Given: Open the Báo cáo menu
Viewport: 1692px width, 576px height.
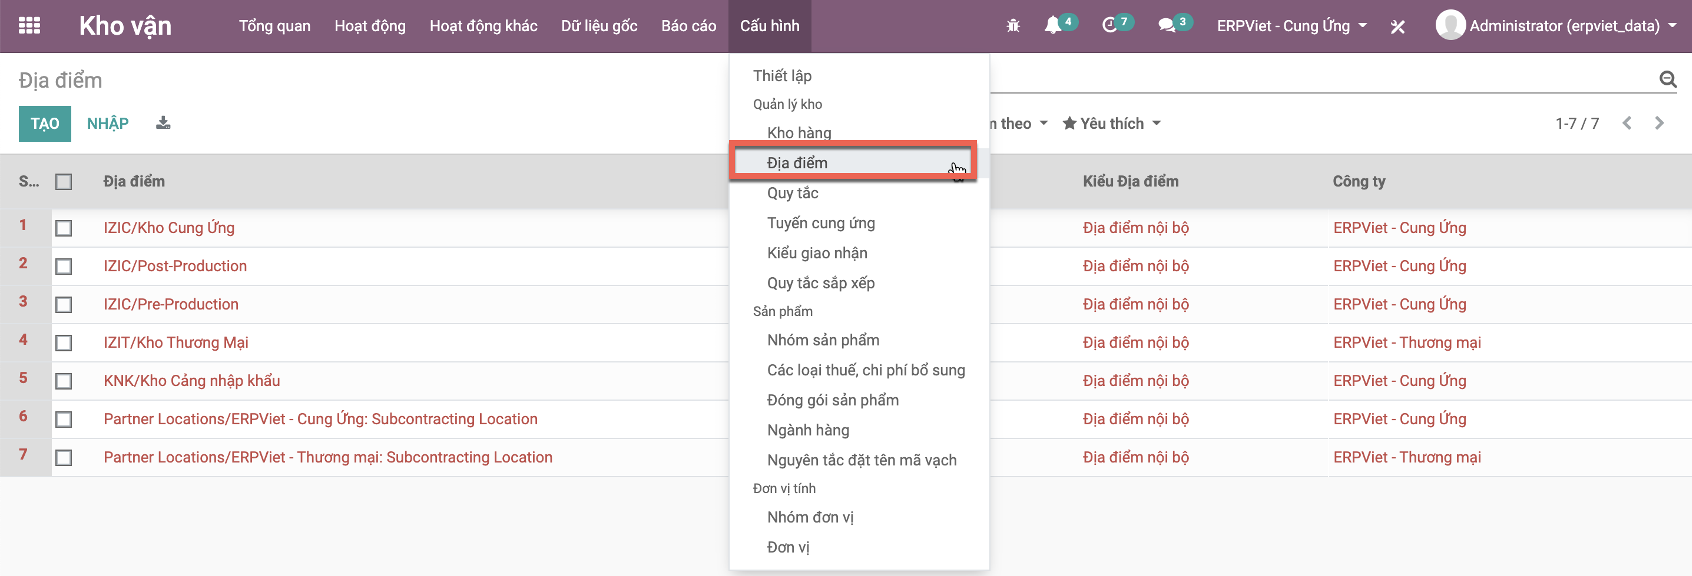Looking at the screenshot, I should point(688,26).
